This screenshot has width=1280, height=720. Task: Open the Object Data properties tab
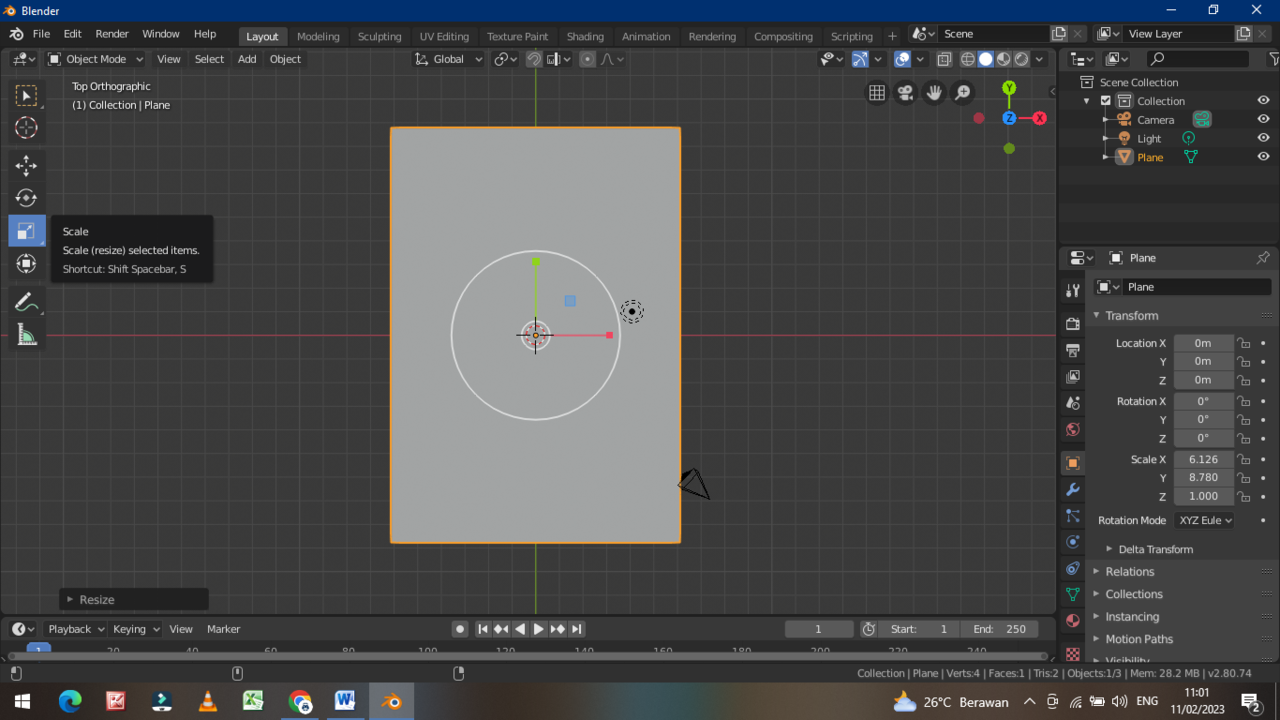1073,594
